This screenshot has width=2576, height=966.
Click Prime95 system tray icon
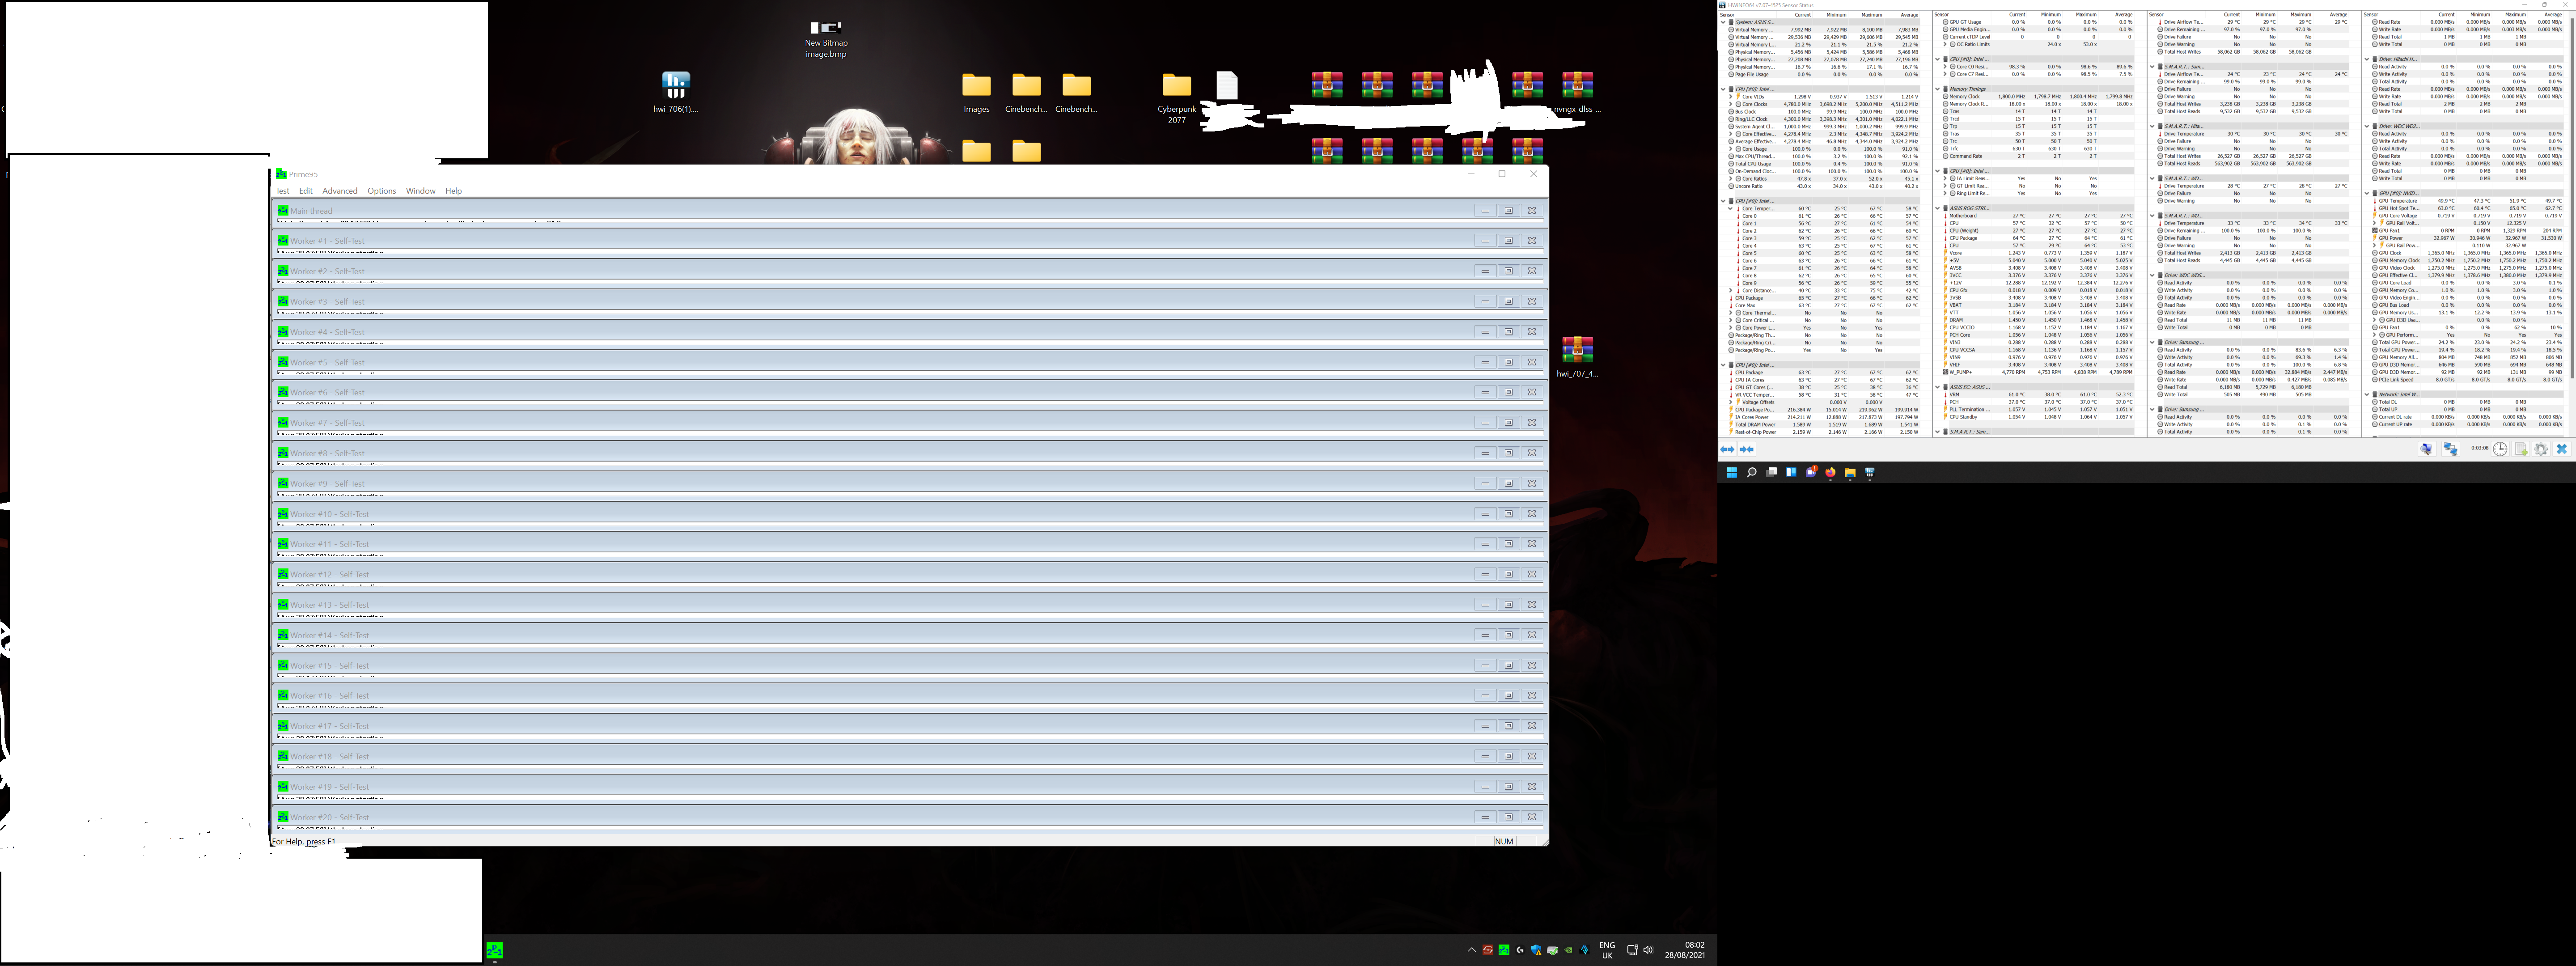click(1504, 950)
